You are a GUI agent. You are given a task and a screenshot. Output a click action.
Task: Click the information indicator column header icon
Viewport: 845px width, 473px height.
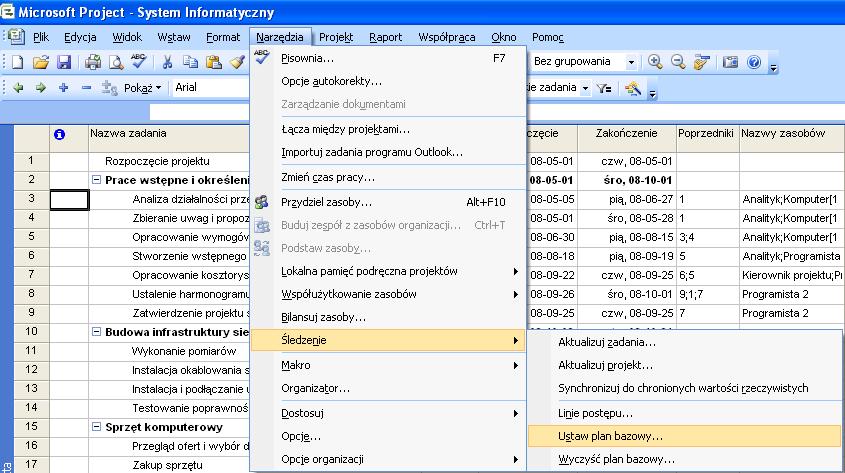pyautogui.click(x=59, y=134)
